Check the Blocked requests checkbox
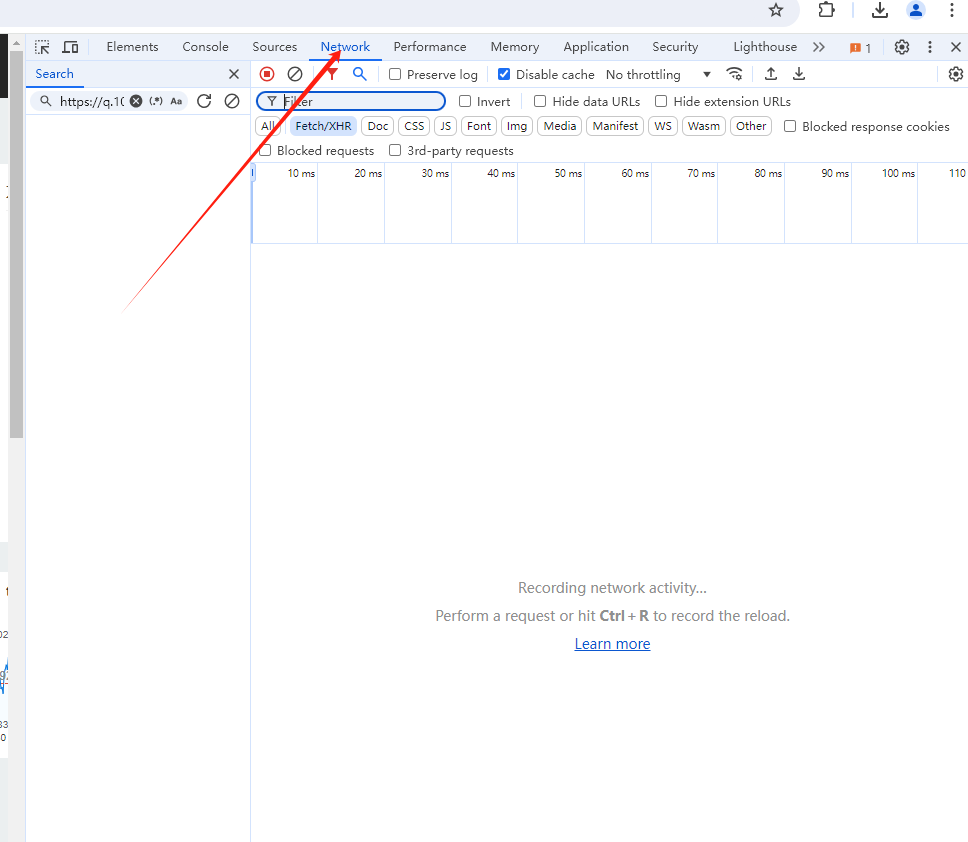This screenshot has width=968, height=842. click(265, 150)
